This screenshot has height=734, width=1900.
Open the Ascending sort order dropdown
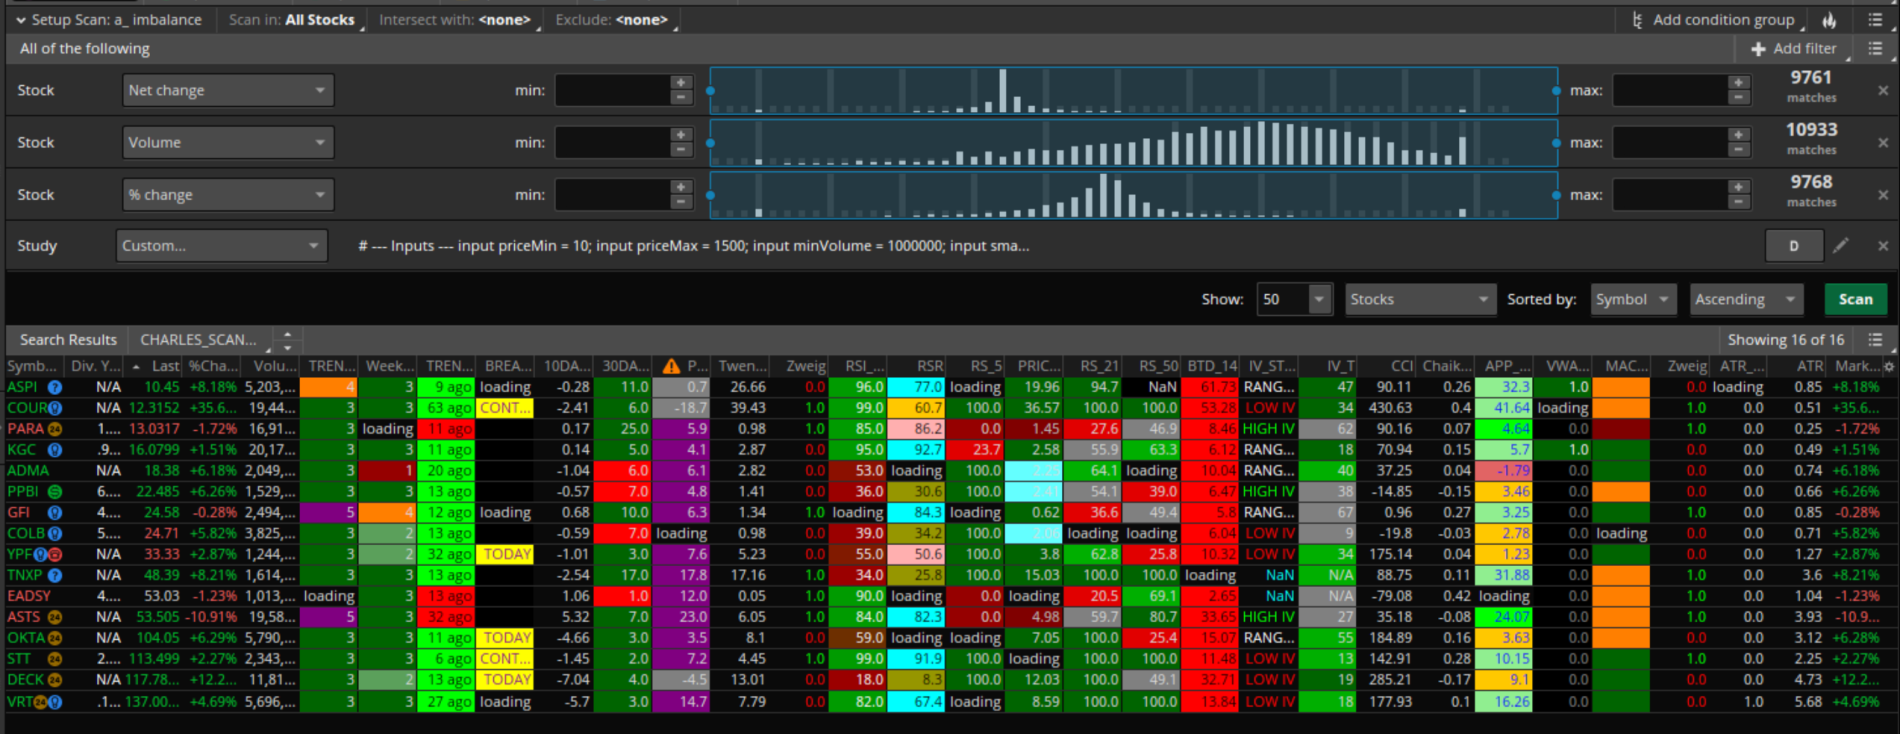1746,299
